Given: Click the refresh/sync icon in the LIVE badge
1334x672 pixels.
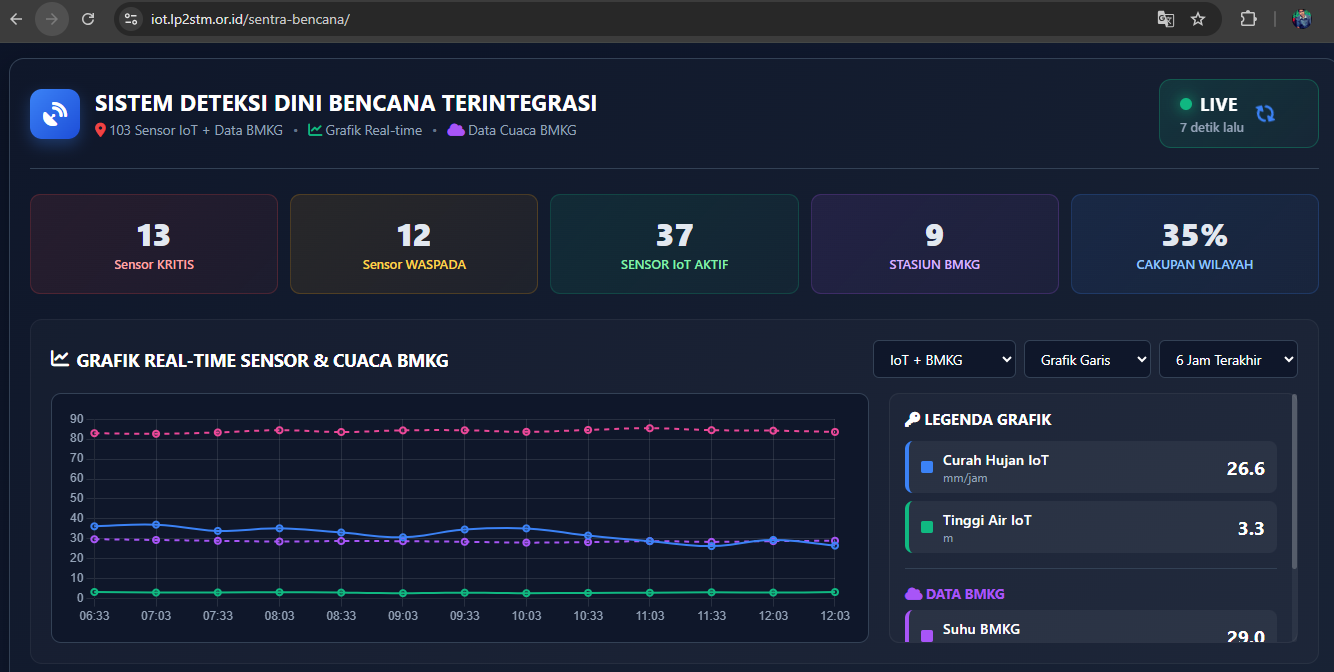Looking at the screenshot, I should point(1267,113).
